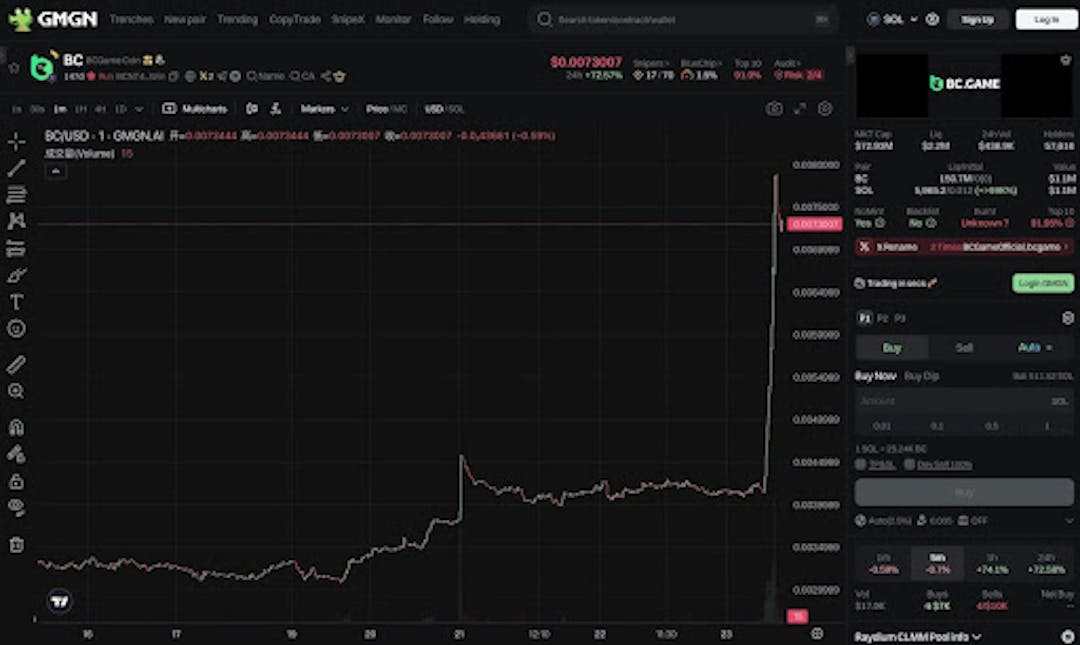This screenshot has height=645, width=1080.
Task: Choose the text annotation tool
Action: (x=16, y=301)
